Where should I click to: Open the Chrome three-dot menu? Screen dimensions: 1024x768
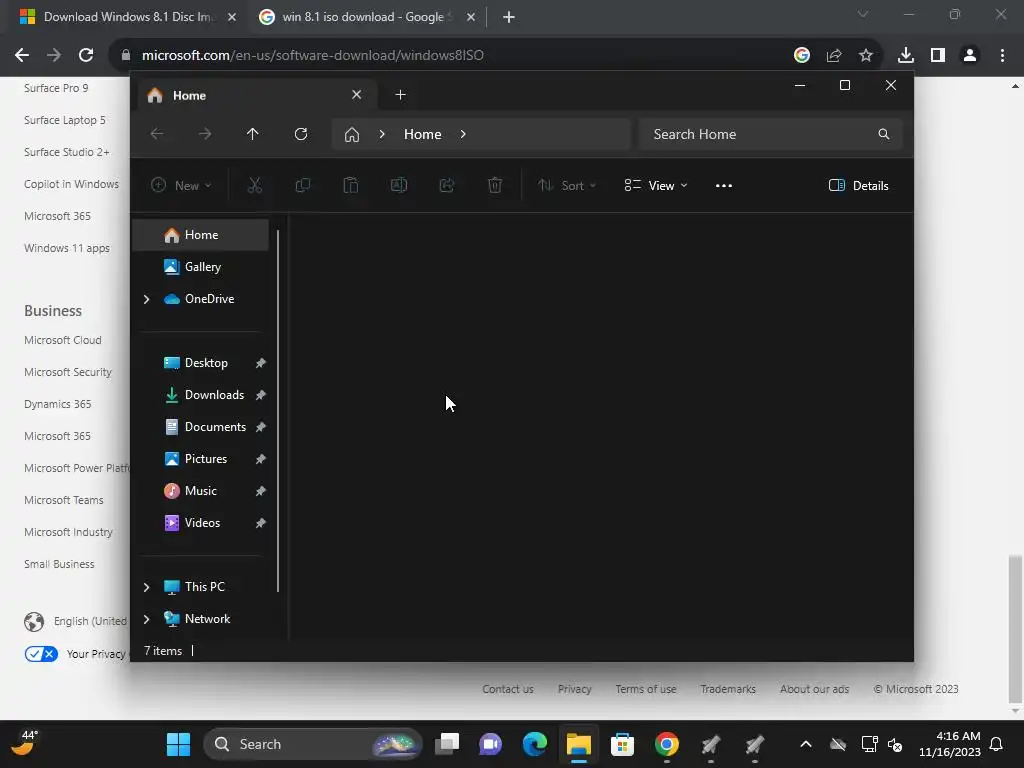click(x=1002, y=56)
